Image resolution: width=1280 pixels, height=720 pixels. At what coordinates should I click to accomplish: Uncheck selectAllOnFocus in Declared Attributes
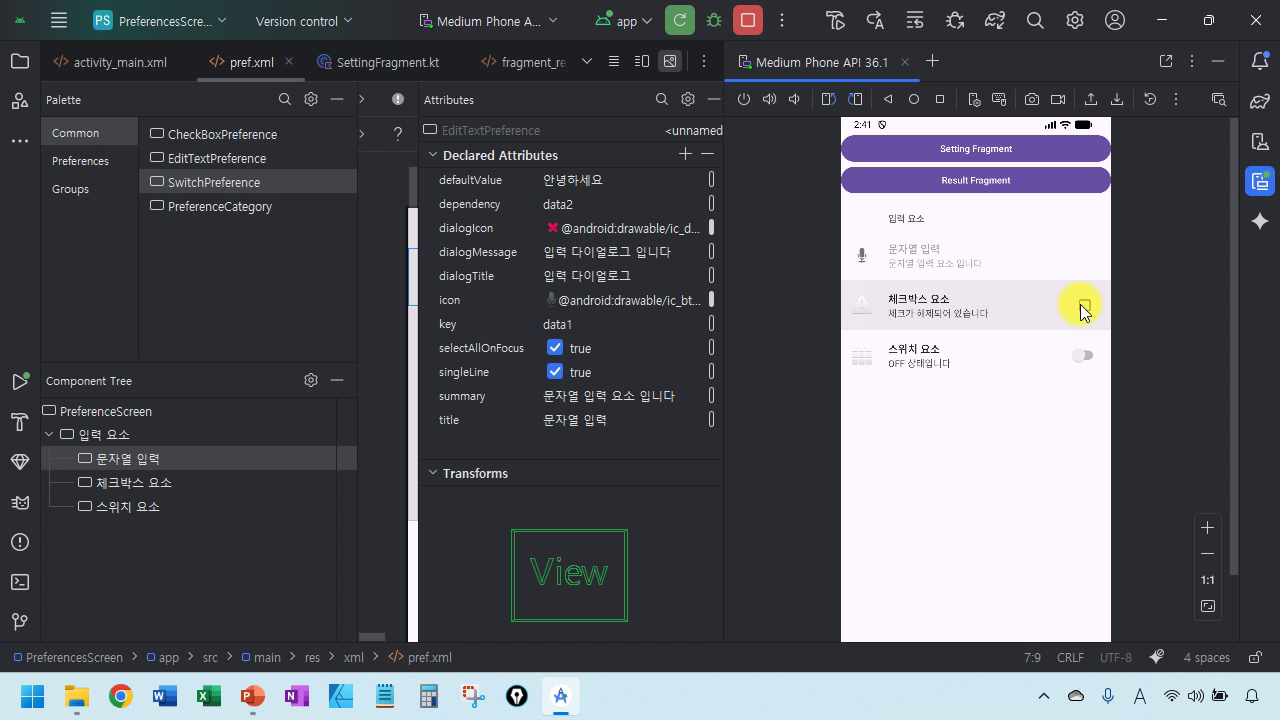(x=555, y=348)
